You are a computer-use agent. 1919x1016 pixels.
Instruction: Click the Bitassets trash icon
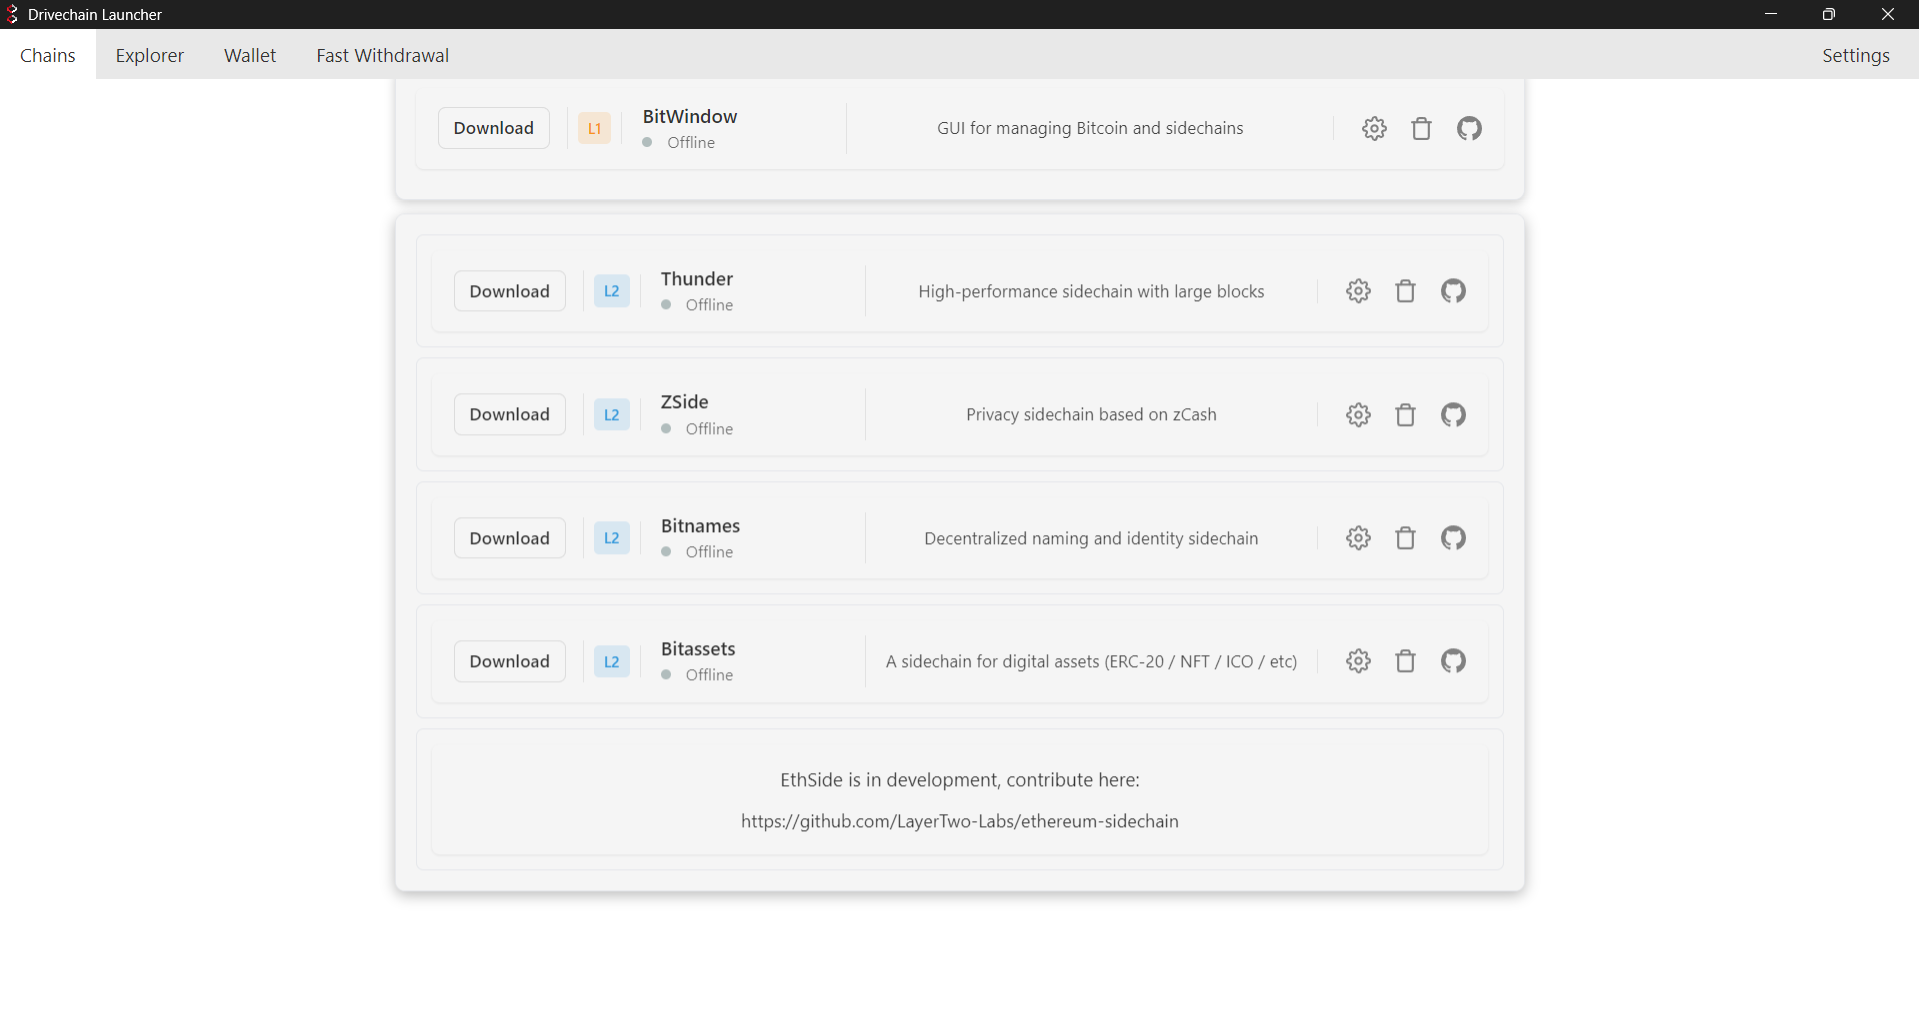click(x=1405, y=661)
